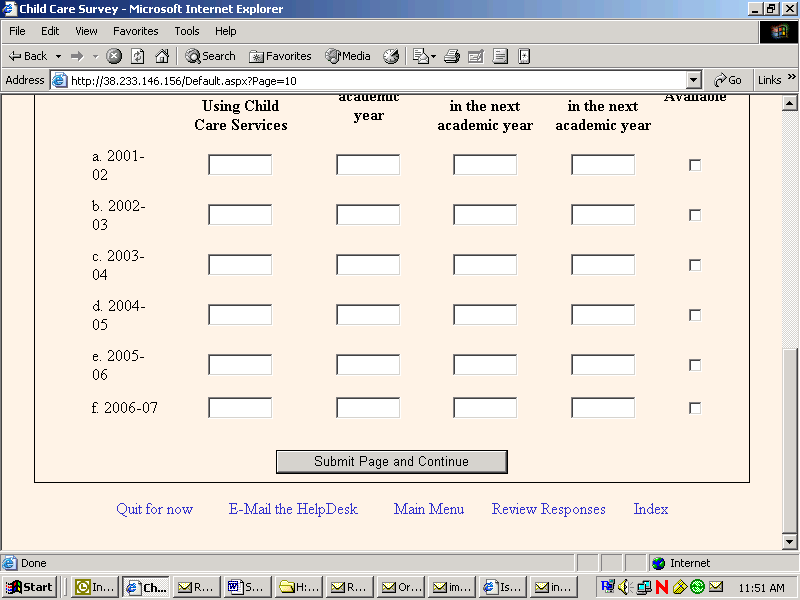Click the third text field for 2004-05
Screen dimensions: 800x600
point(485,315)
